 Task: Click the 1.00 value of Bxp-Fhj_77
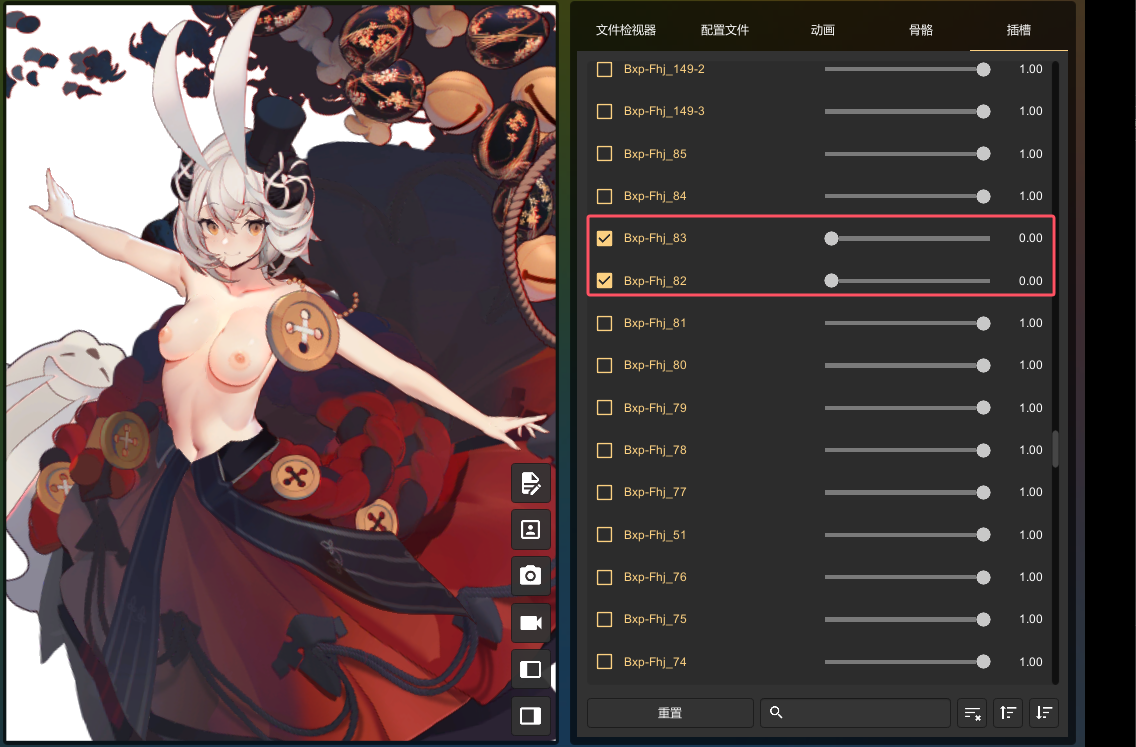[x=1030, y=492]
